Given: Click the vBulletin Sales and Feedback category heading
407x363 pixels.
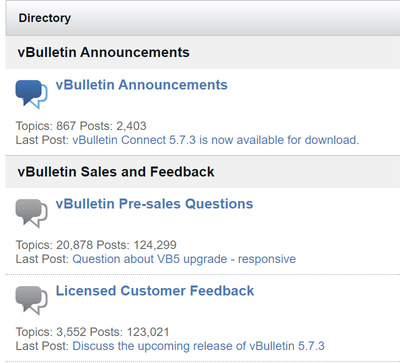Looking at the screenshot, I should [x=116, y=172].
